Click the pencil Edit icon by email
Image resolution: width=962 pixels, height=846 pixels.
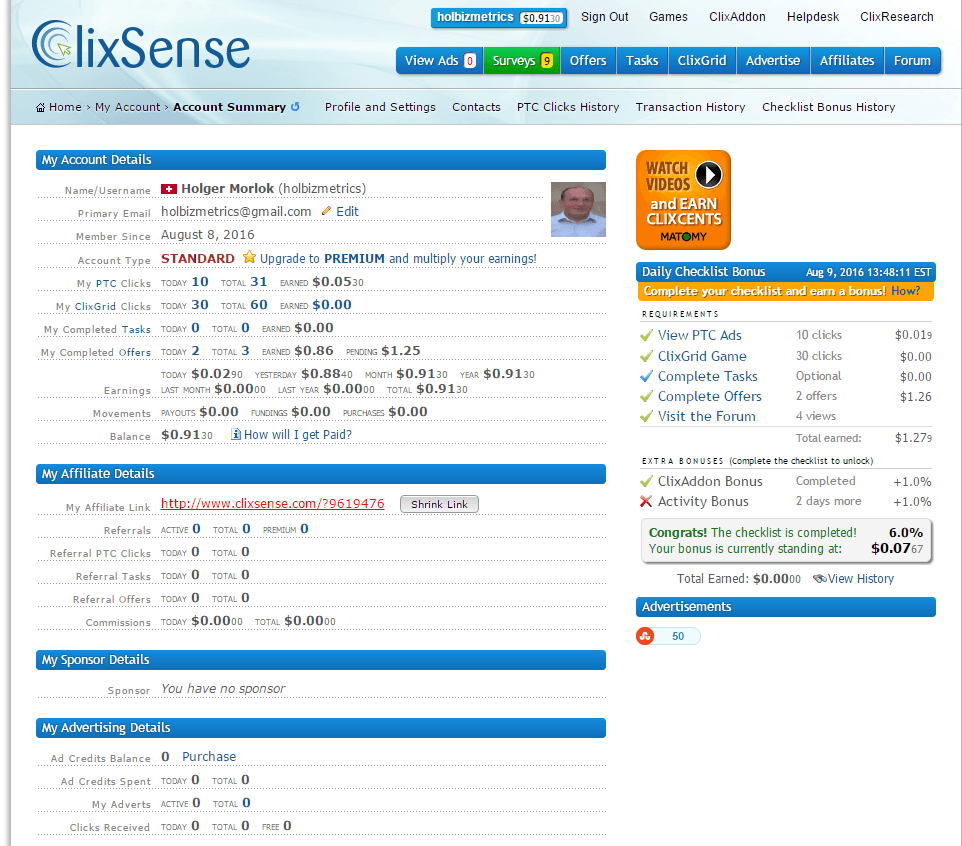(326, 211)
